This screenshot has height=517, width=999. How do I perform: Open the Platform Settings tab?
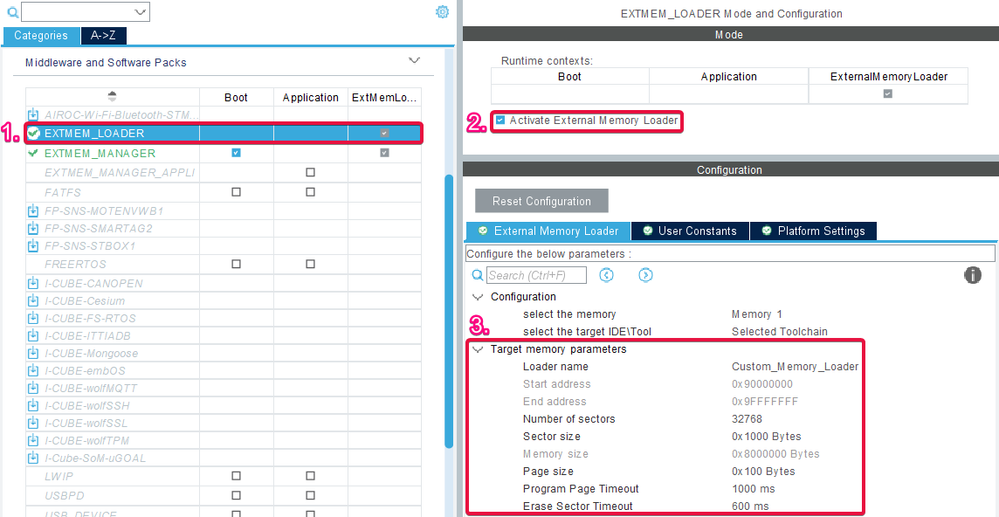[x=814, y=231]
